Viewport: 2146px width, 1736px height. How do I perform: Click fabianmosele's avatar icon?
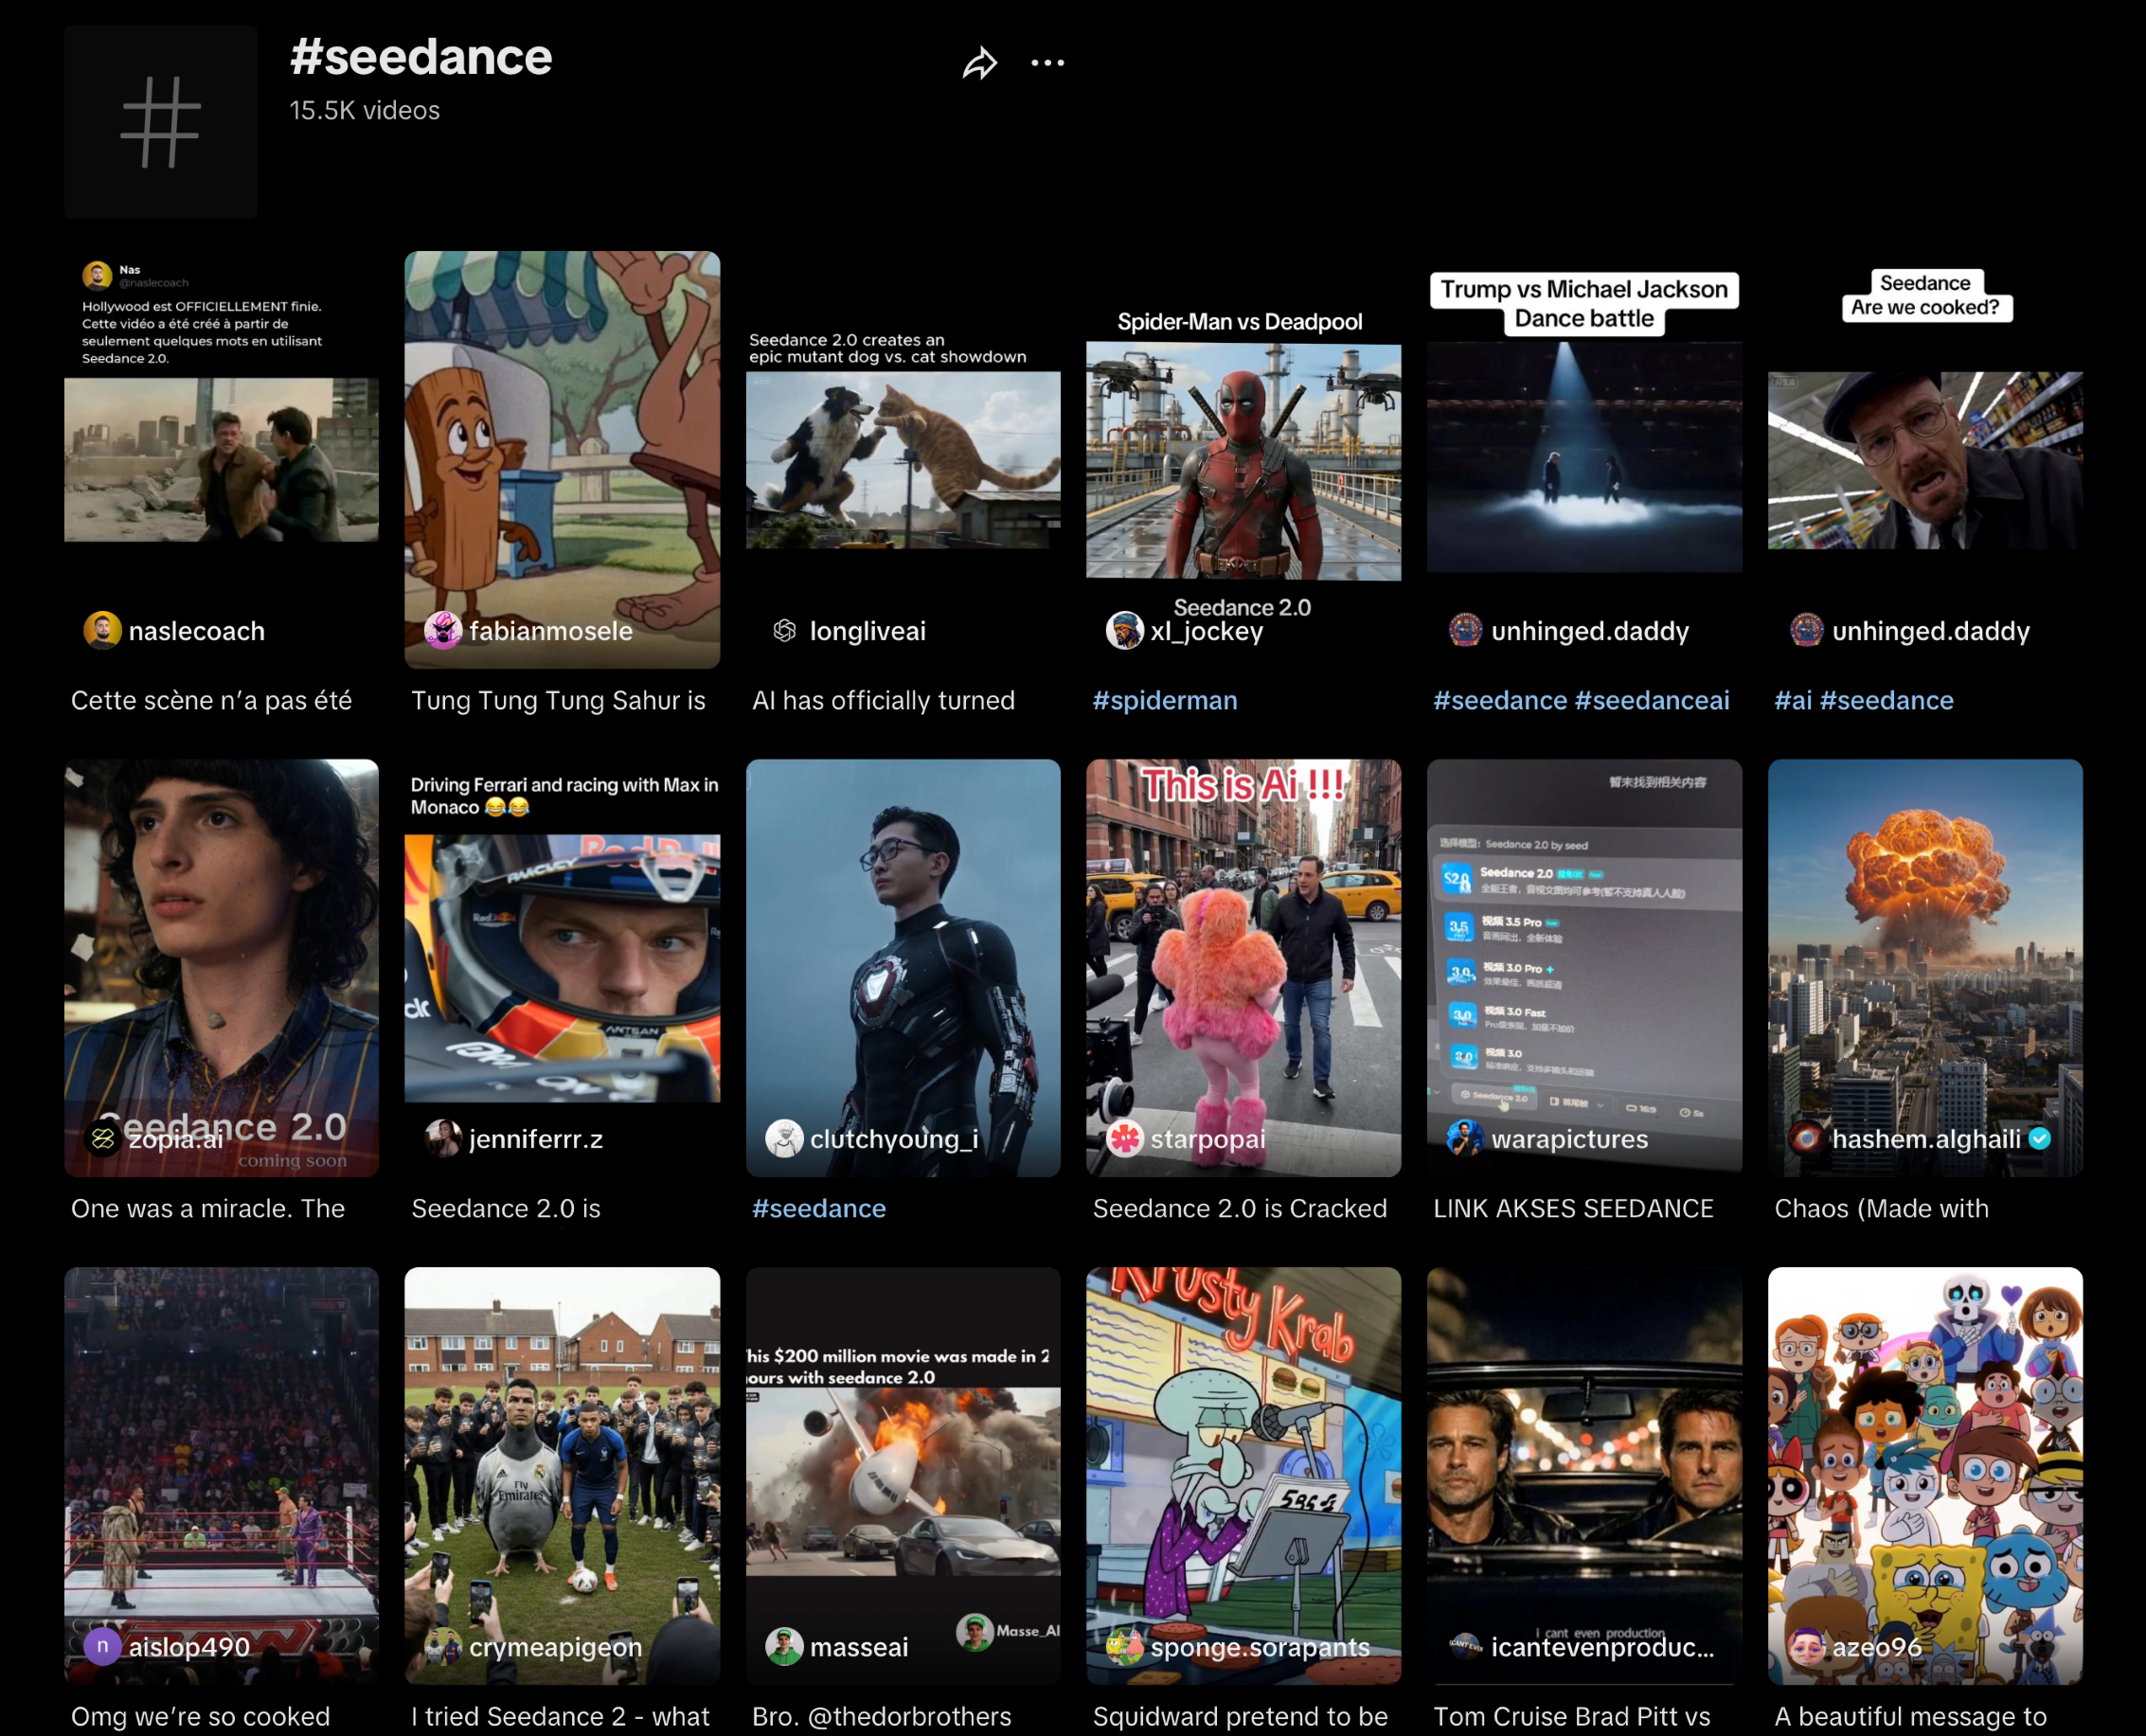[x=443, y=631]
